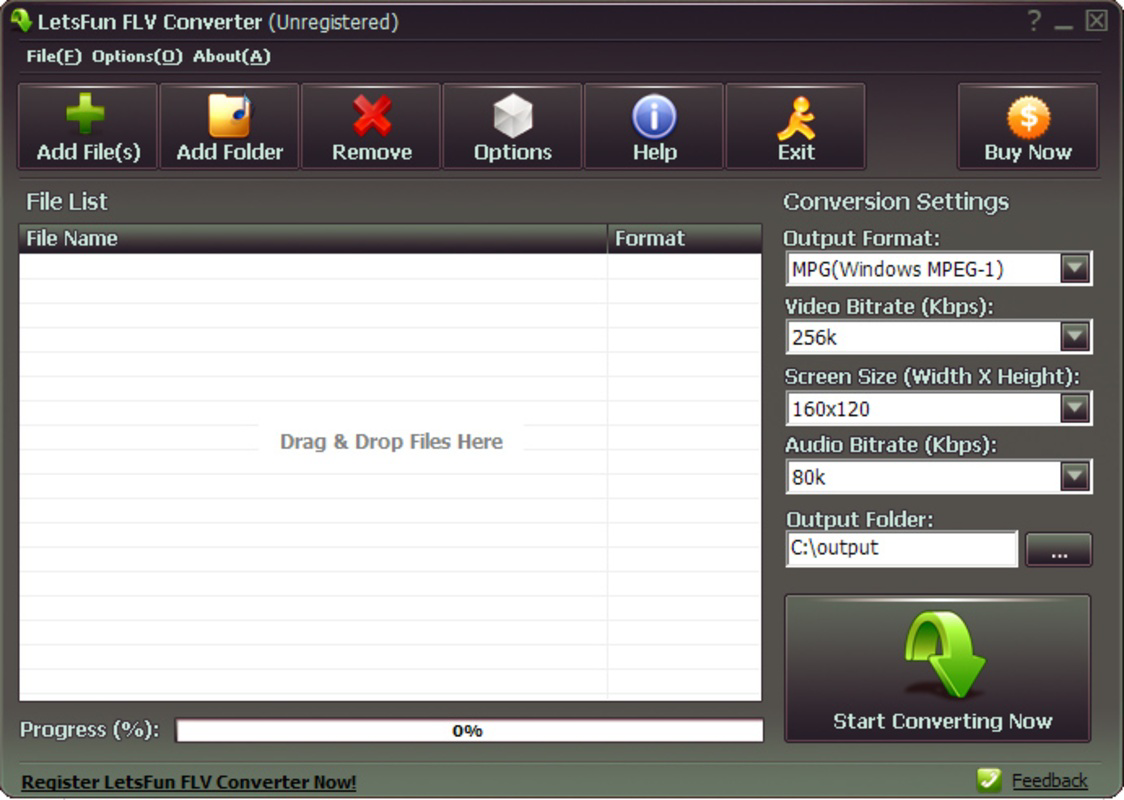This screenshot has width=1124, height=800.
Task: Click the progress bar showing 0%
Action: pos(470,730)
